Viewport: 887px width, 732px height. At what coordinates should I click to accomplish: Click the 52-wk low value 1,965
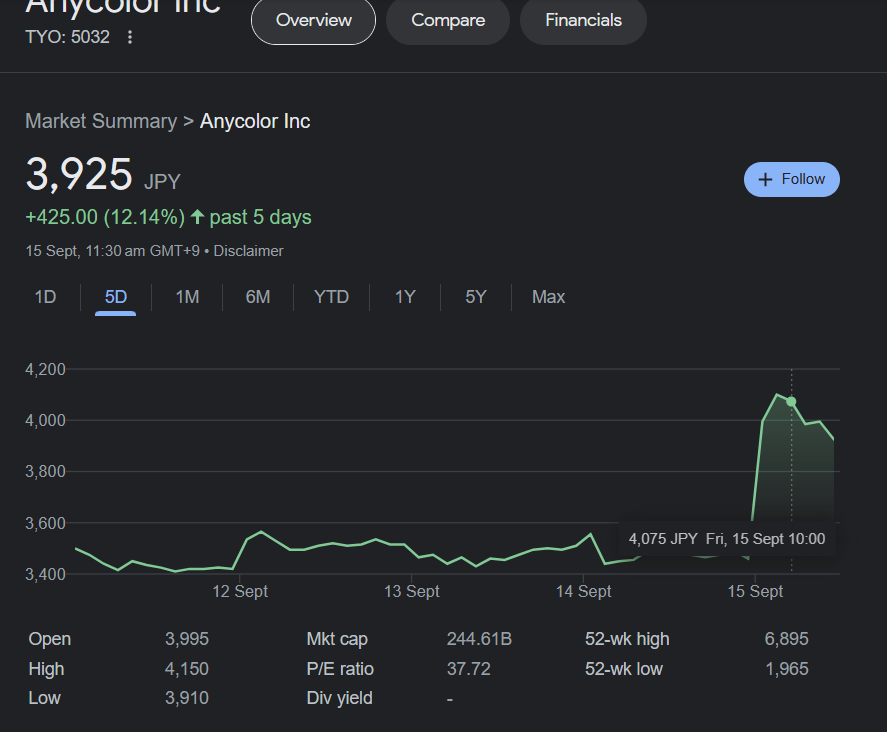[x=786, y=669]
